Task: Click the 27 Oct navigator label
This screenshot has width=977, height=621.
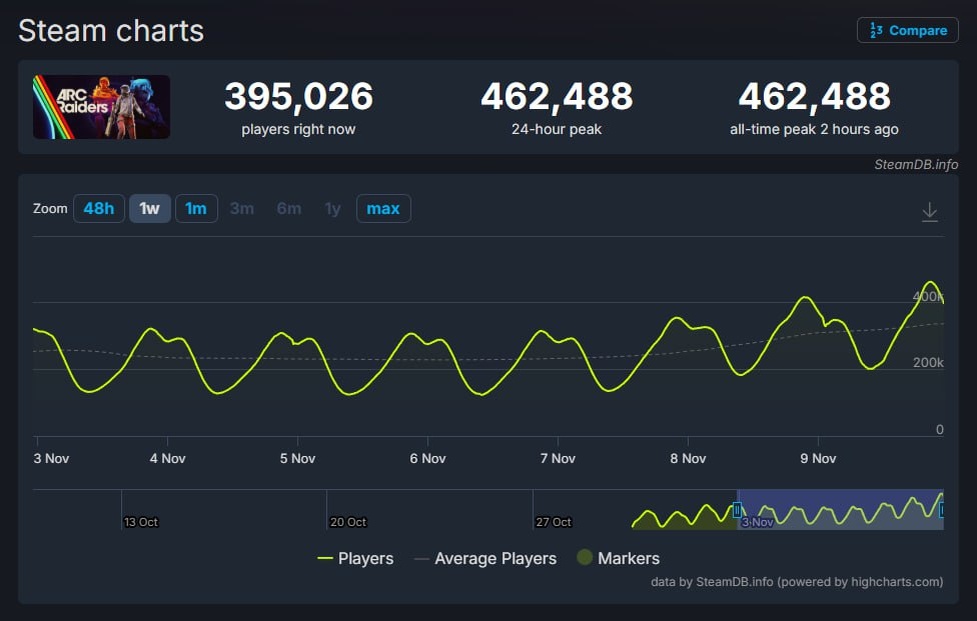Action: coord(553,522)
